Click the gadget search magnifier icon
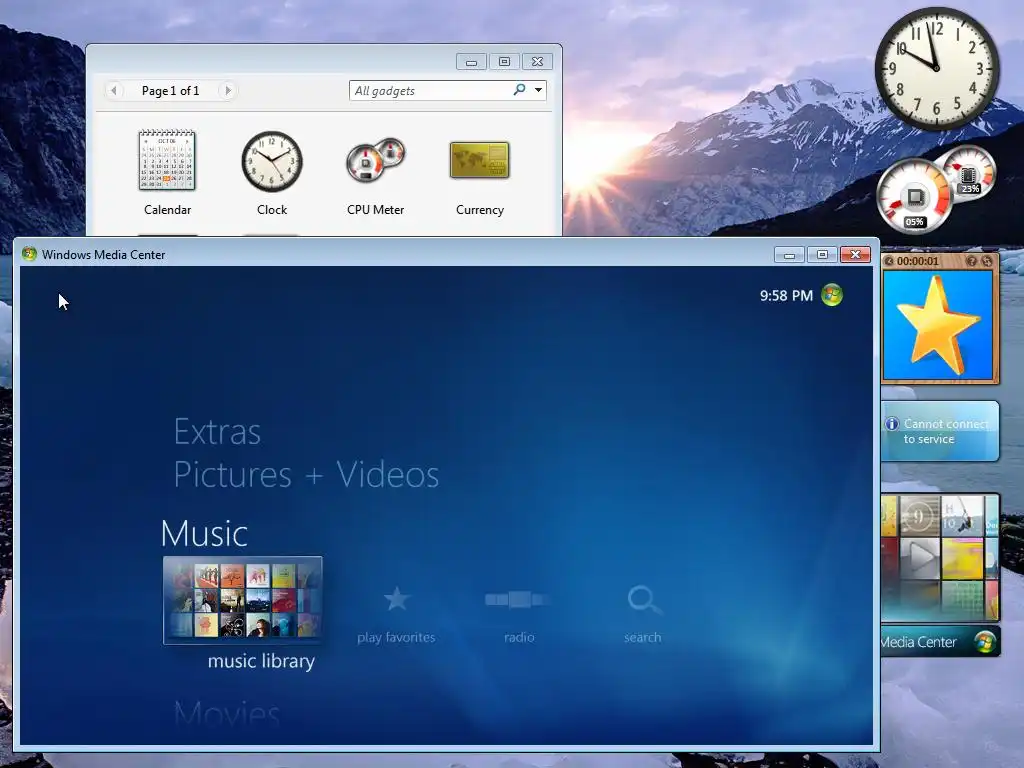This screenshot has height=768, width=1024. [x=520, y=89]
